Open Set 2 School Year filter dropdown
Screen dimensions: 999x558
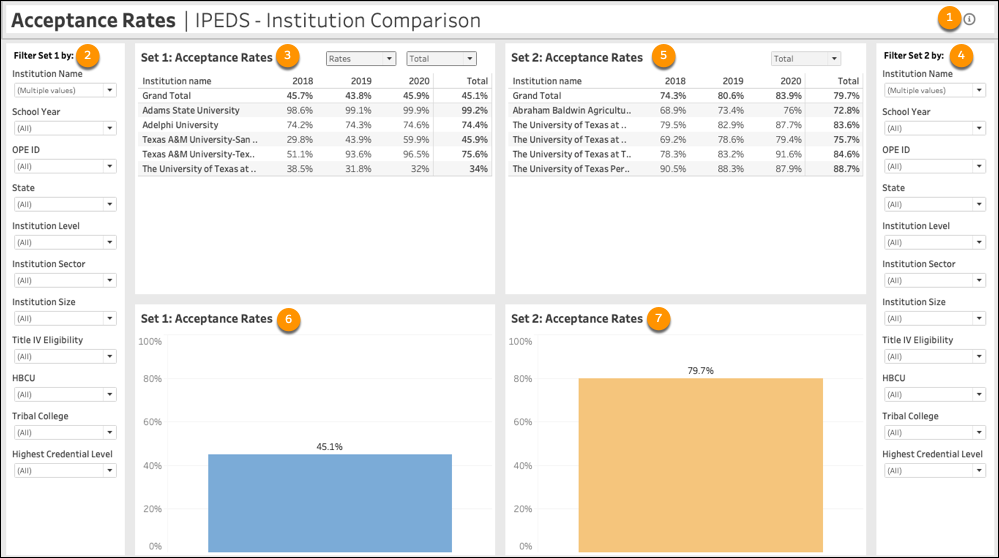point(935,128)
